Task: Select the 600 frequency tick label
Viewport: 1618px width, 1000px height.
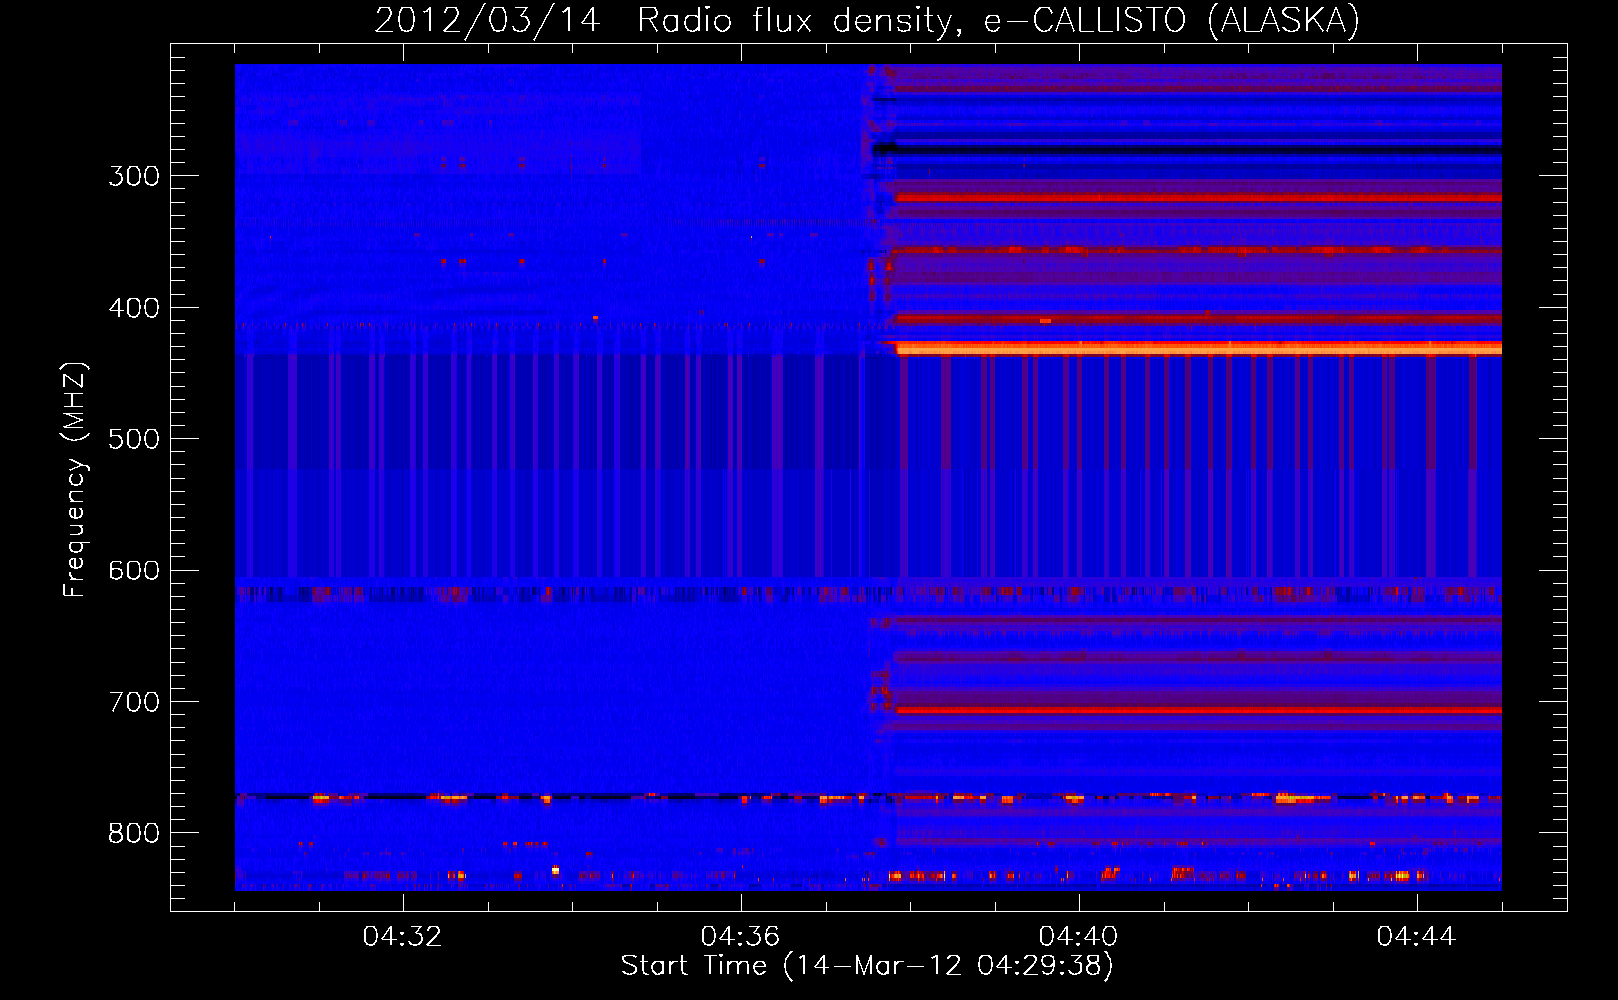Action: coord(134,571)
